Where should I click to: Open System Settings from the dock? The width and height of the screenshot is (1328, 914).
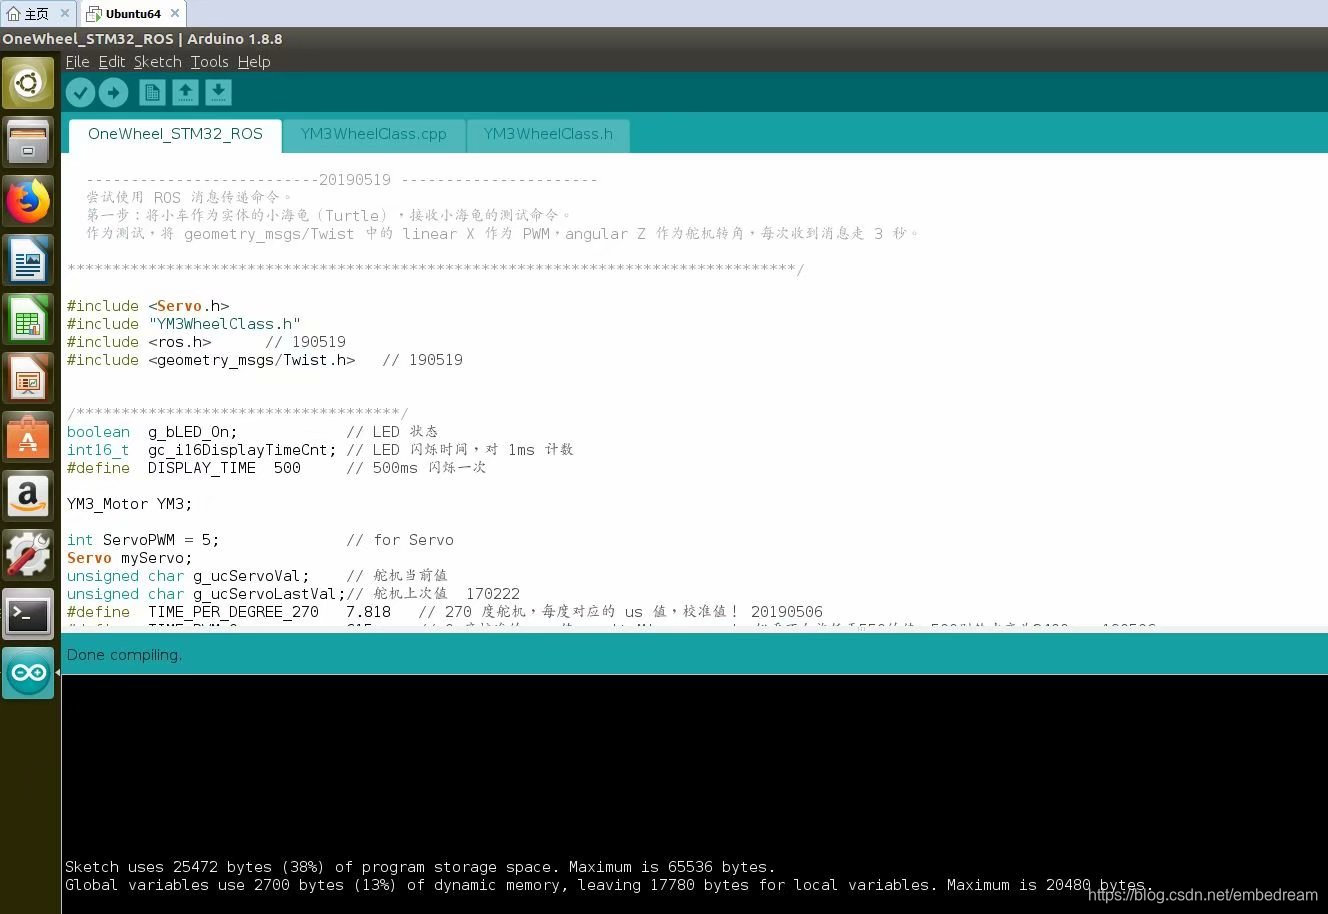point(28,556)
